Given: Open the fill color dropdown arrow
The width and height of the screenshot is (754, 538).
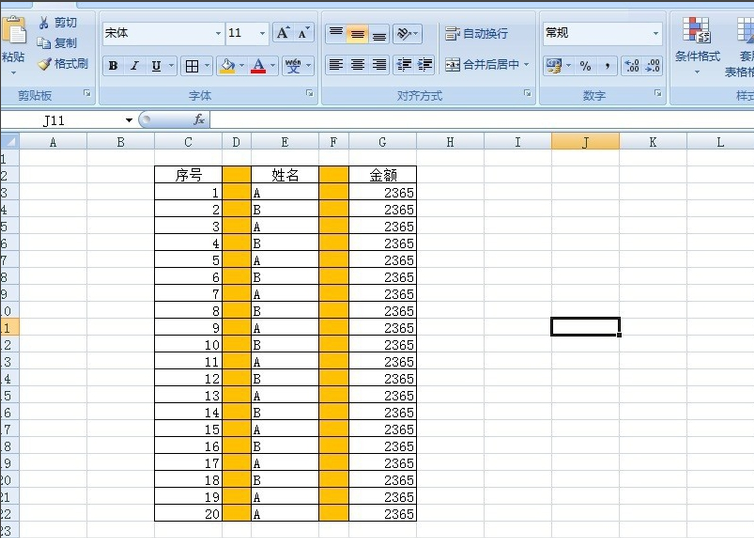Looking at the screenshot, I should click(x=242, y=66).
